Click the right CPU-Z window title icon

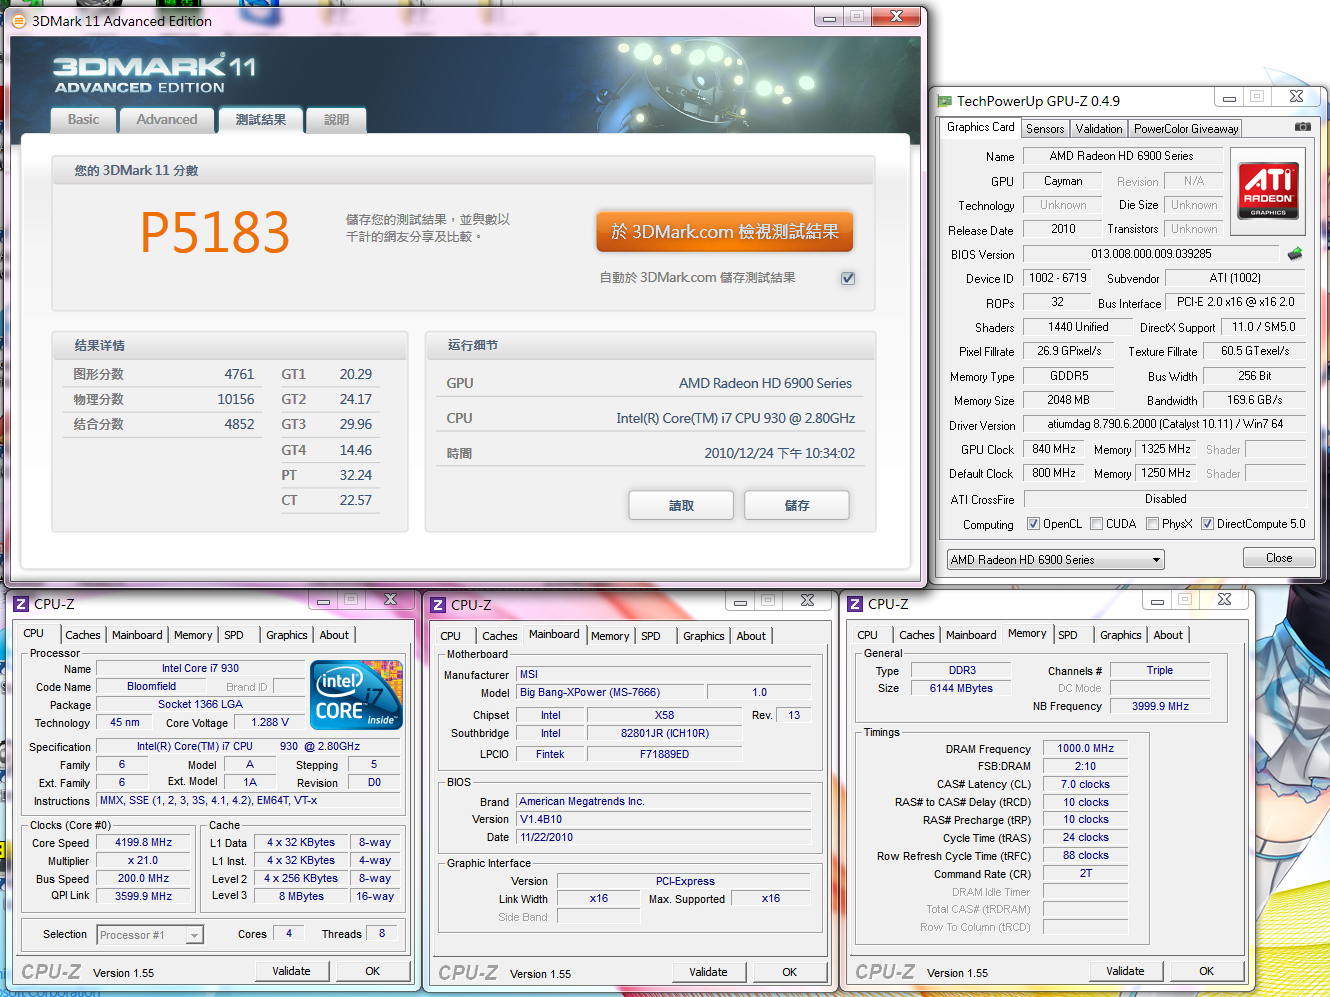click(854, 604)
